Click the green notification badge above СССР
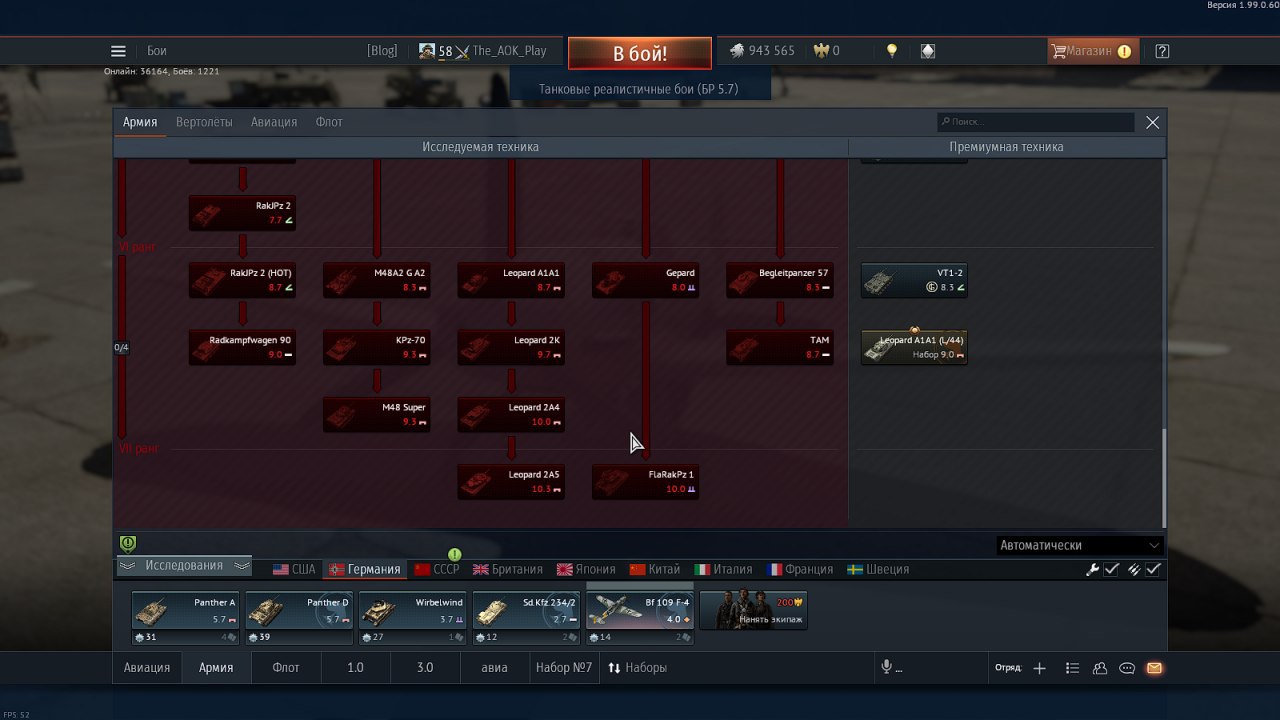This screenshot has height=720, width=1280. coord(454,554)
